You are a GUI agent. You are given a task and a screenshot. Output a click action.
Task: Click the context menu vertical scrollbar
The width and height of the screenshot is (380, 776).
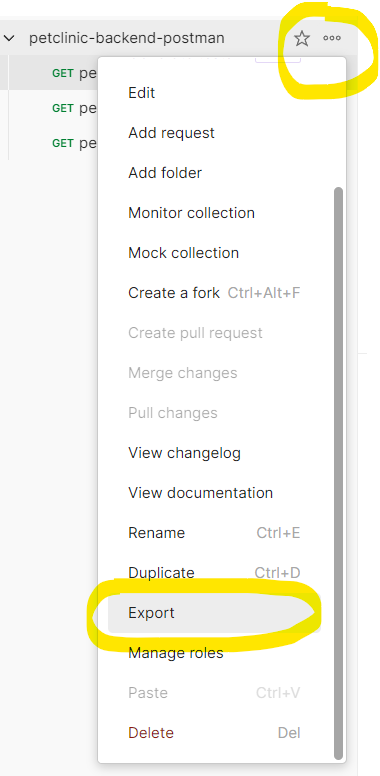pyautogui.click(x=338, y=473)
